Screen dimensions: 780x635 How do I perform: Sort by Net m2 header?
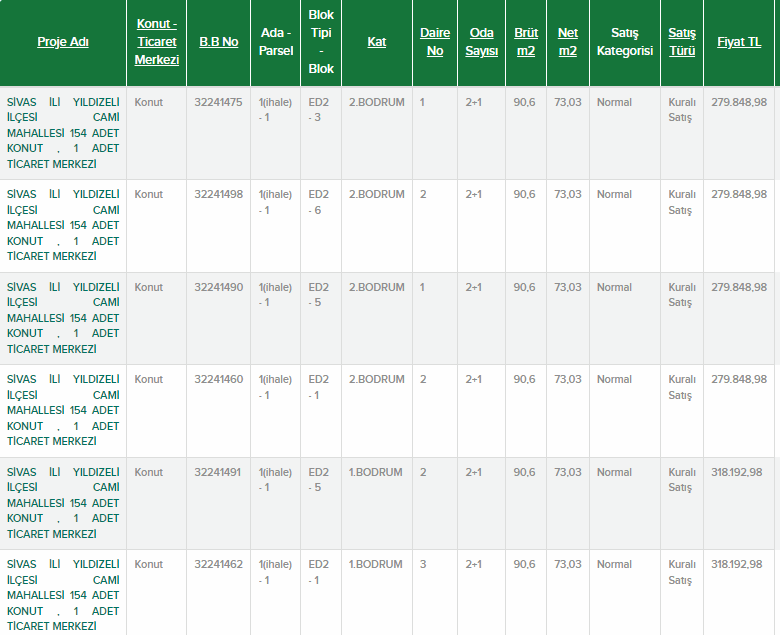point(568,42)
